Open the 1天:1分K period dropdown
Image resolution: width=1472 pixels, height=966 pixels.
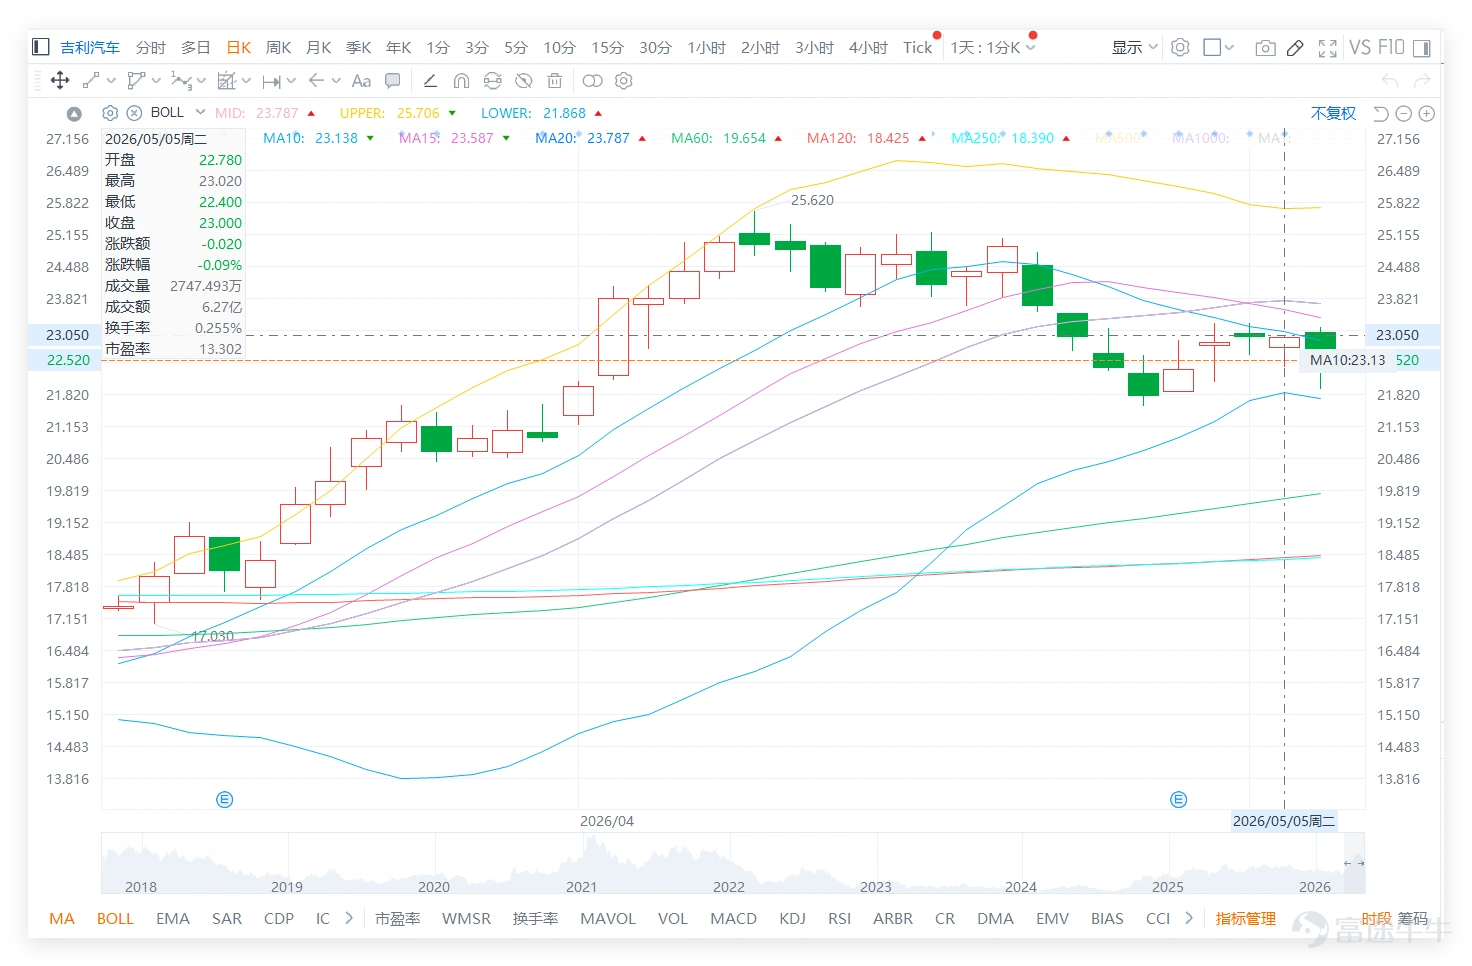point(992,47)
